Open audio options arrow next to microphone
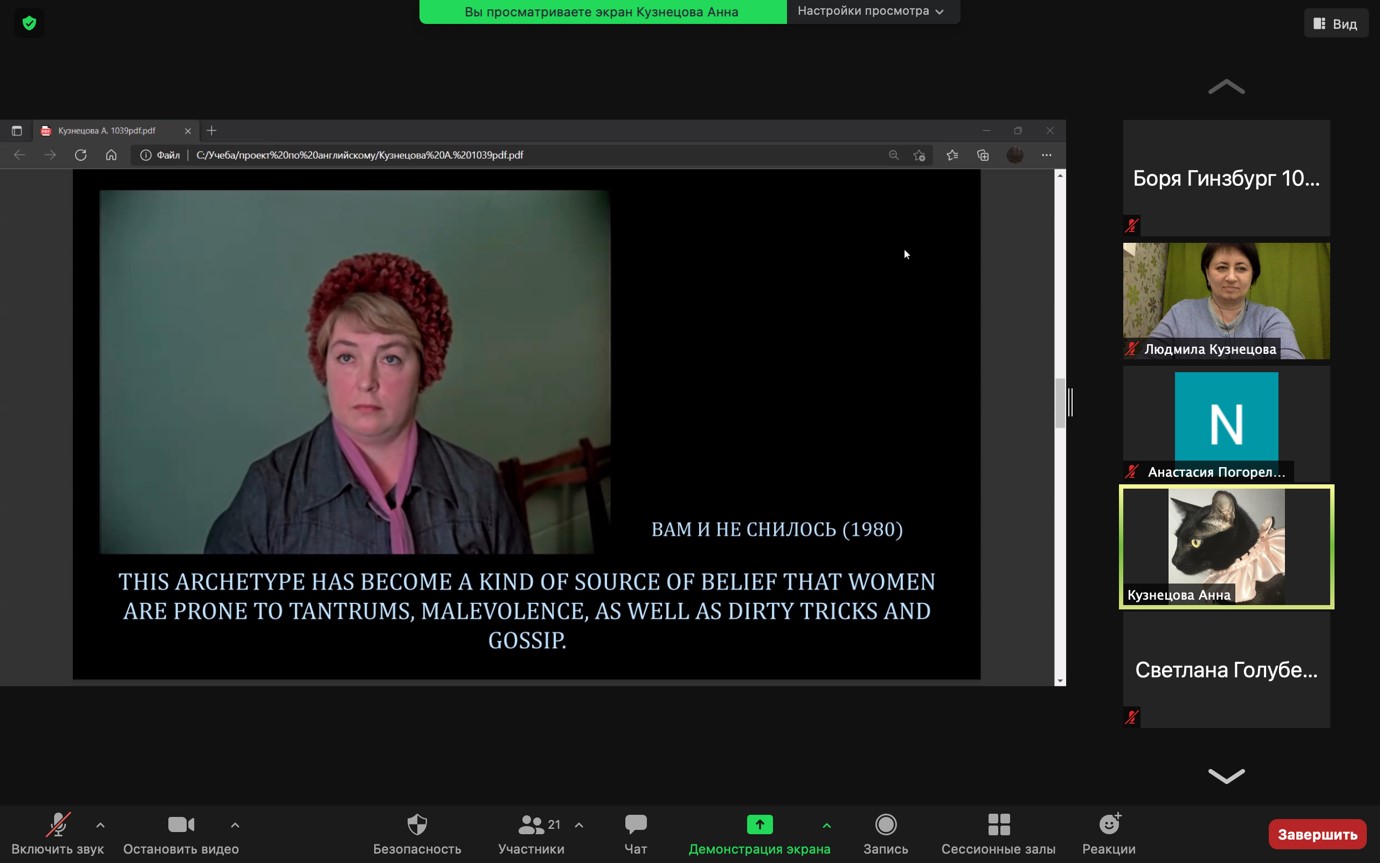1380x863 pixels. click(100, 825)
